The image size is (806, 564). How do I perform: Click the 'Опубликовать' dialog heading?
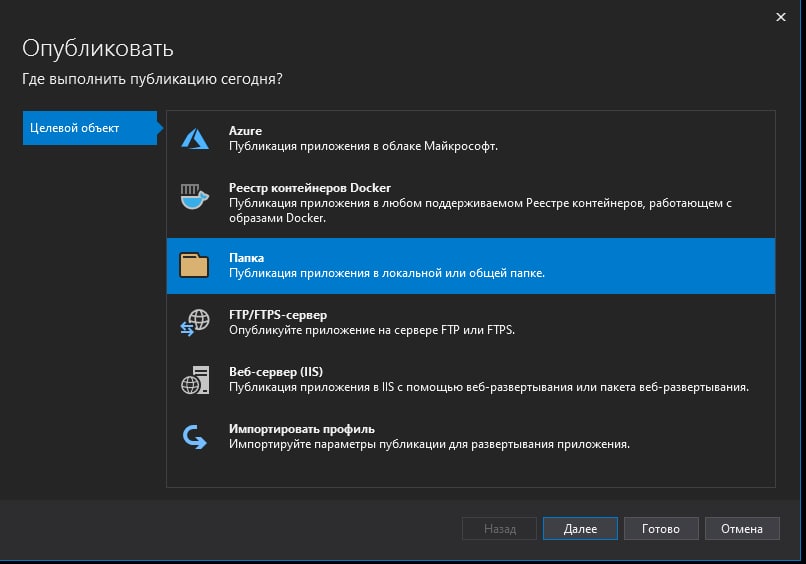pos(98,48)
